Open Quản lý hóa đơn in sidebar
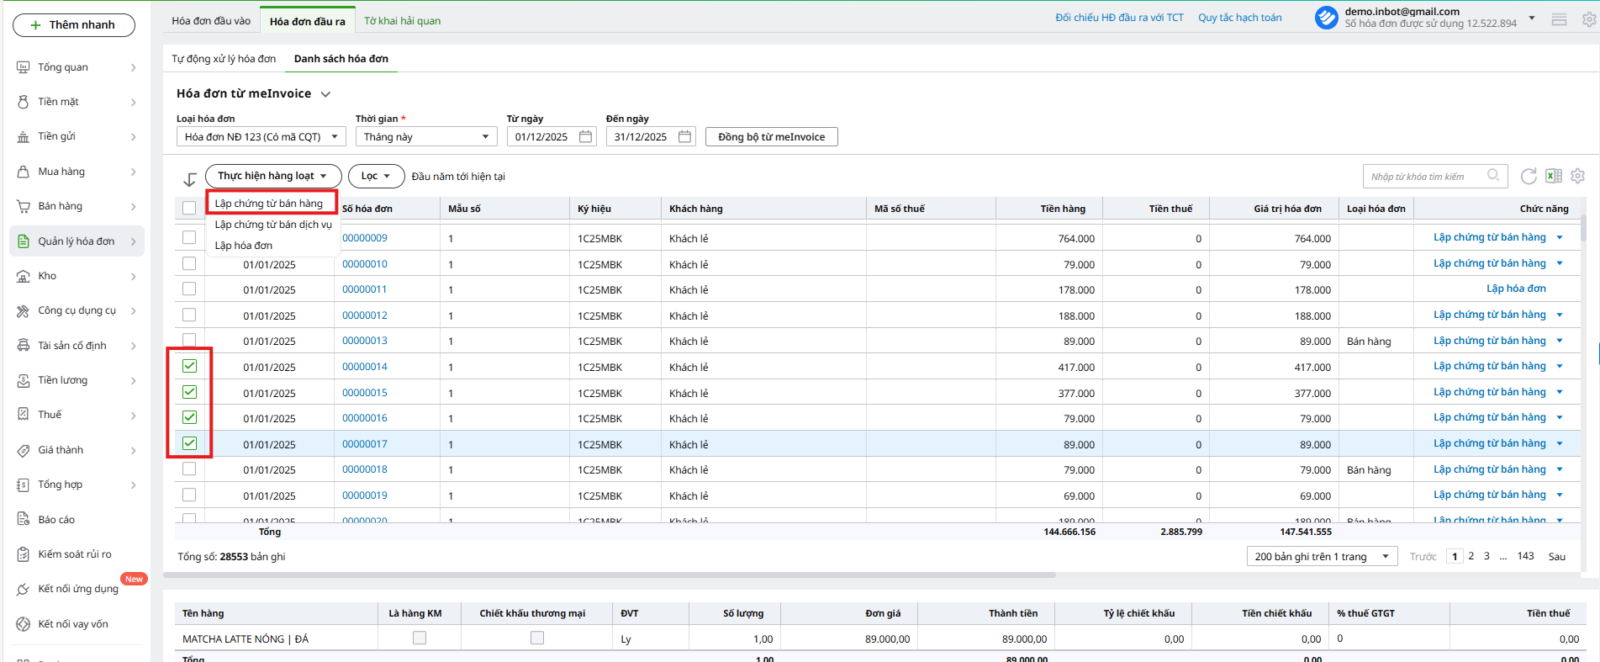 point(77,241)
